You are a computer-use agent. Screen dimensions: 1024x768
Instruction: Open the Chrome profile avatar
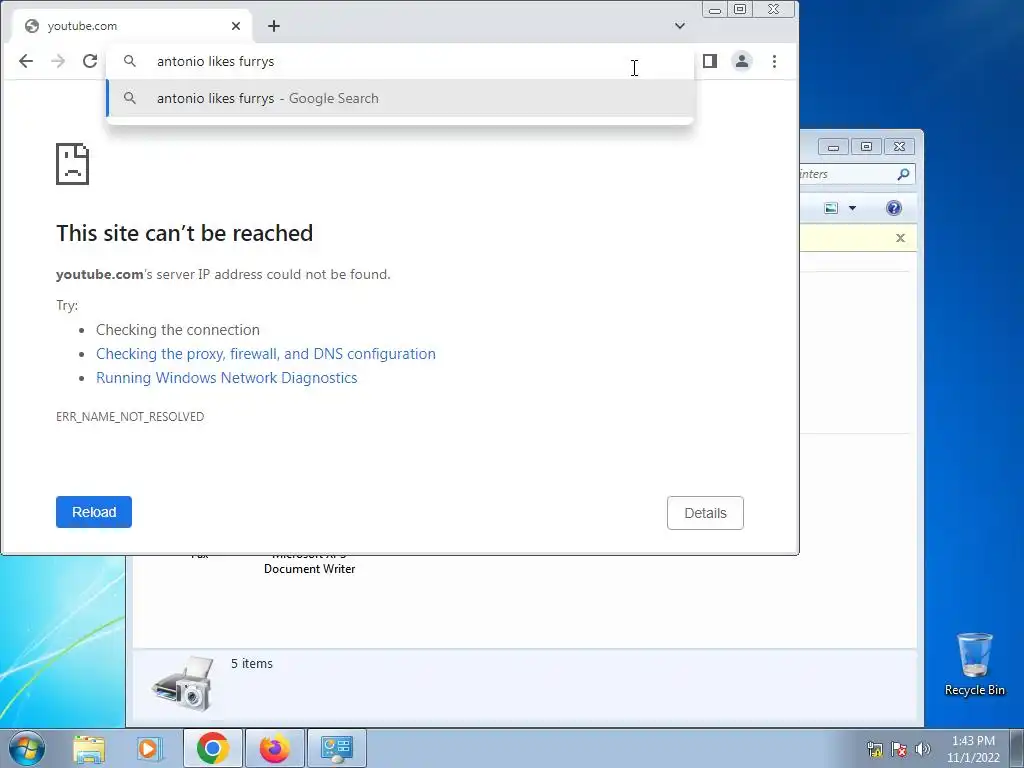tap(742, 61)
